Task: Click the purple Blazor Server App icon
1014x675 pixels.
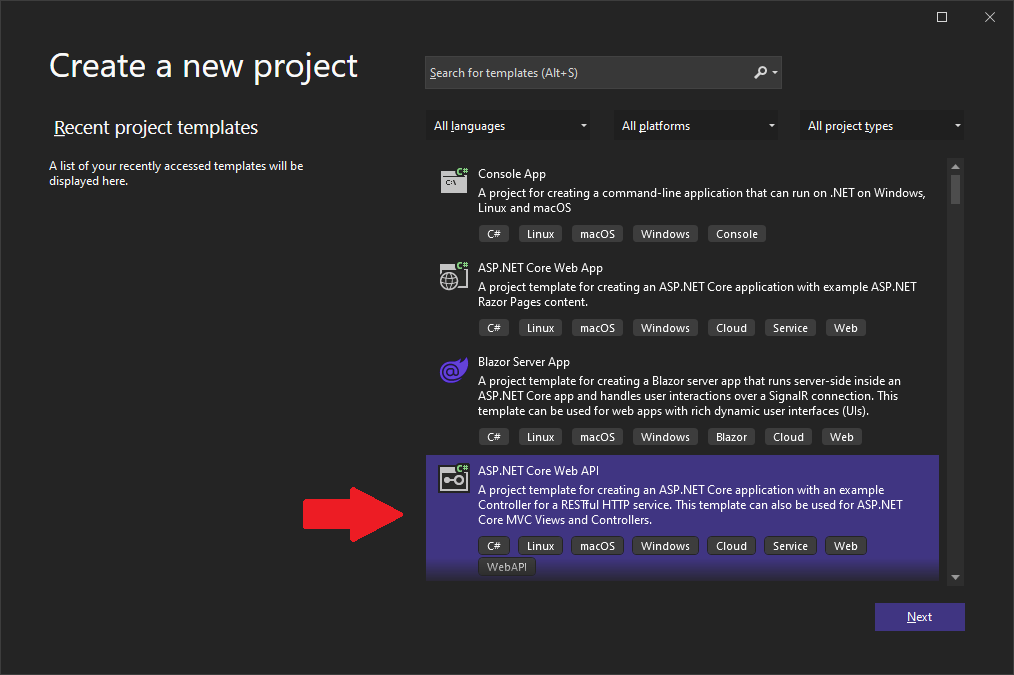Action: [453, 370]
